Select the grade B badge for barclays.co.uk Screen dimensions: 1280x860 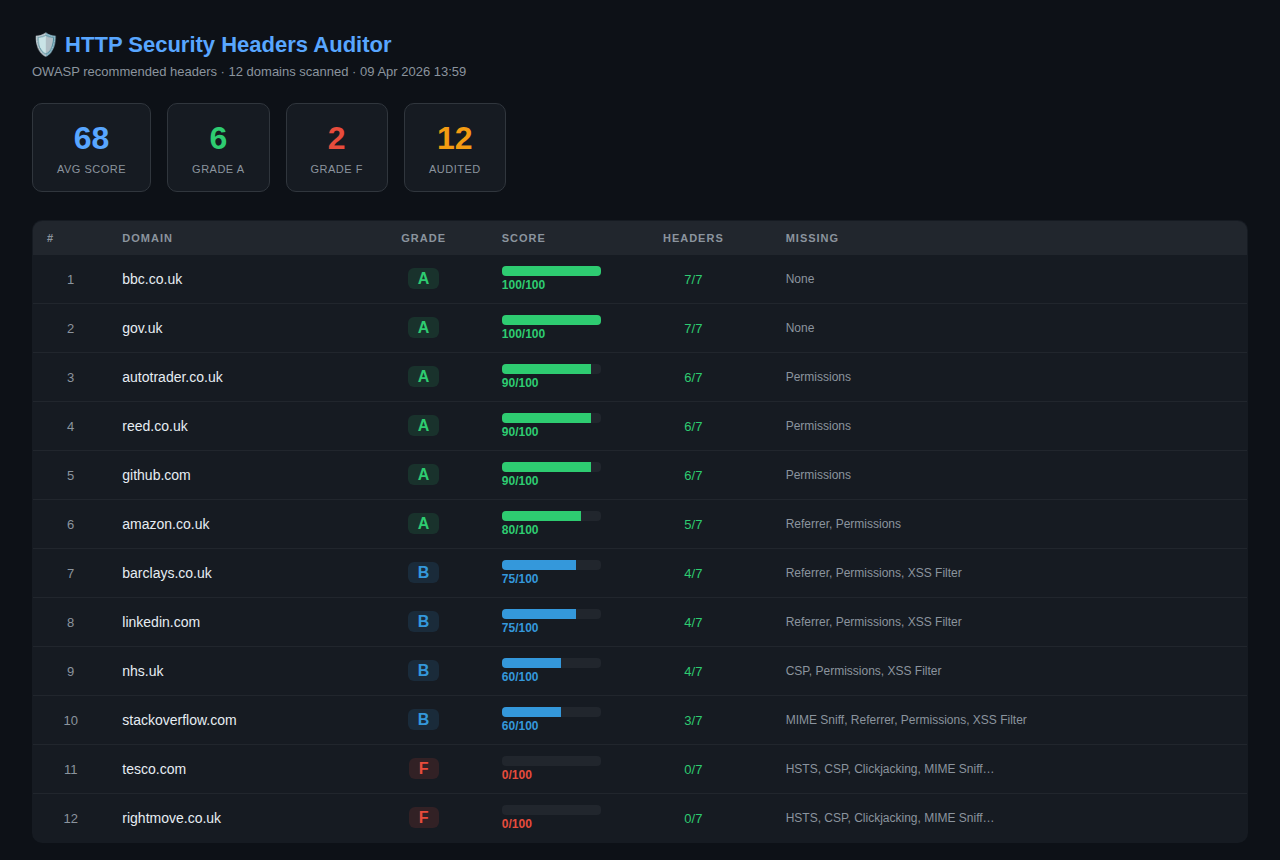click(423, 572)
